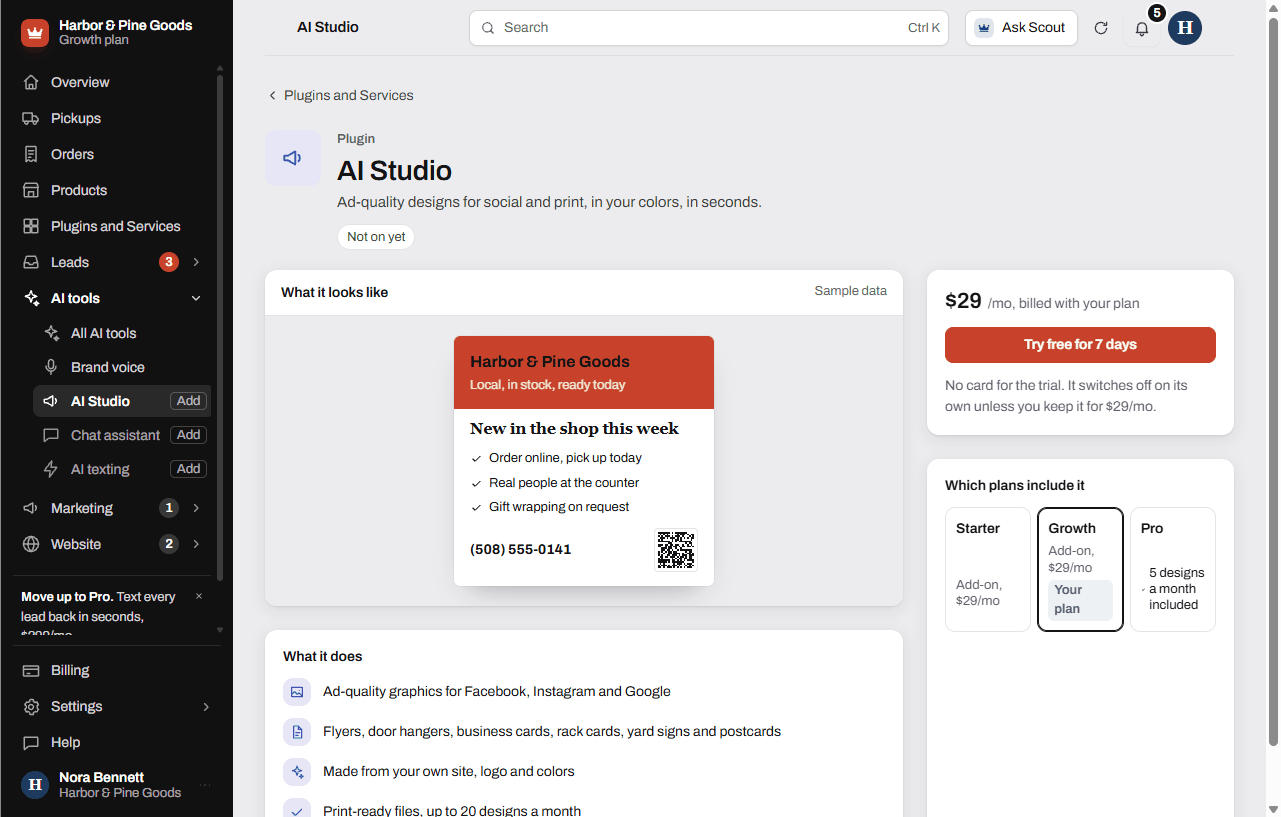Click Add next to AI Studio
The image size is (1281, 817).
tap(188, 401)
